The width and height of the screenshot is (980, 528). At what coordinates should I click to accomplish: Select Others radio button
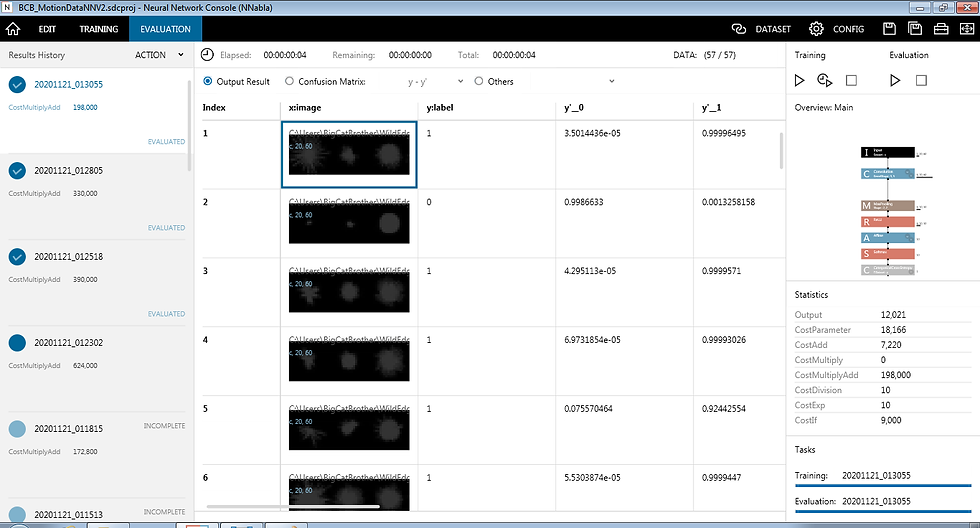479,81
